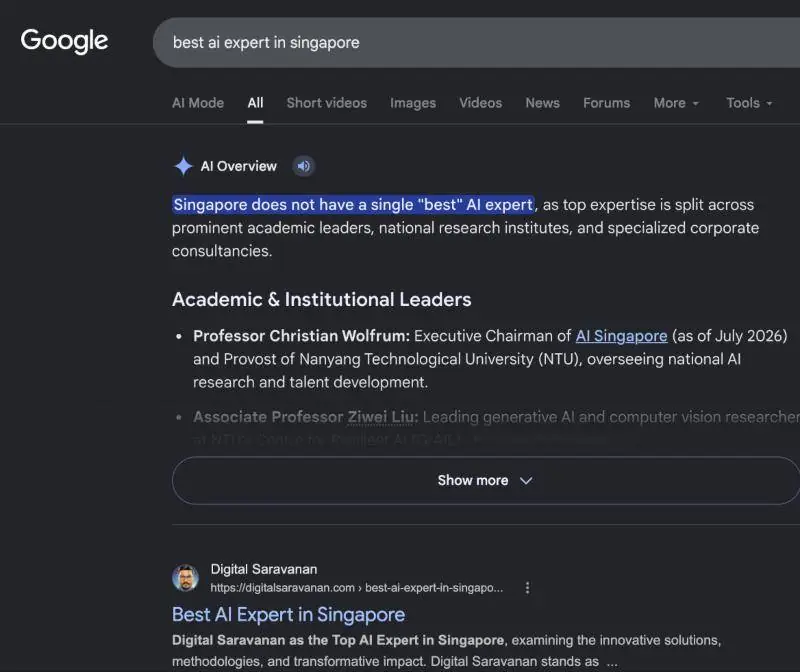This screenshot has height=672, width=800.
Task: Click the 'Professor Christian Wolfrum:' text
Action: (302, 336)
